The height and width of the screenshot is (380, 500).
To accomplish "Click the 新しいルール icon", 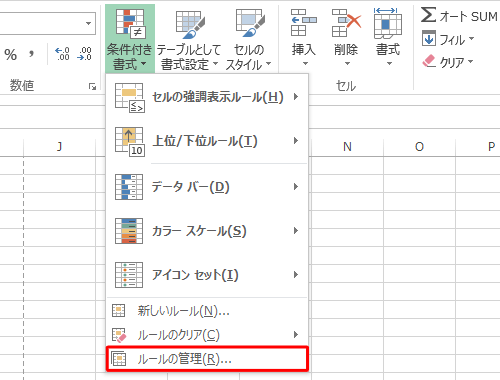I will [119, 311].
